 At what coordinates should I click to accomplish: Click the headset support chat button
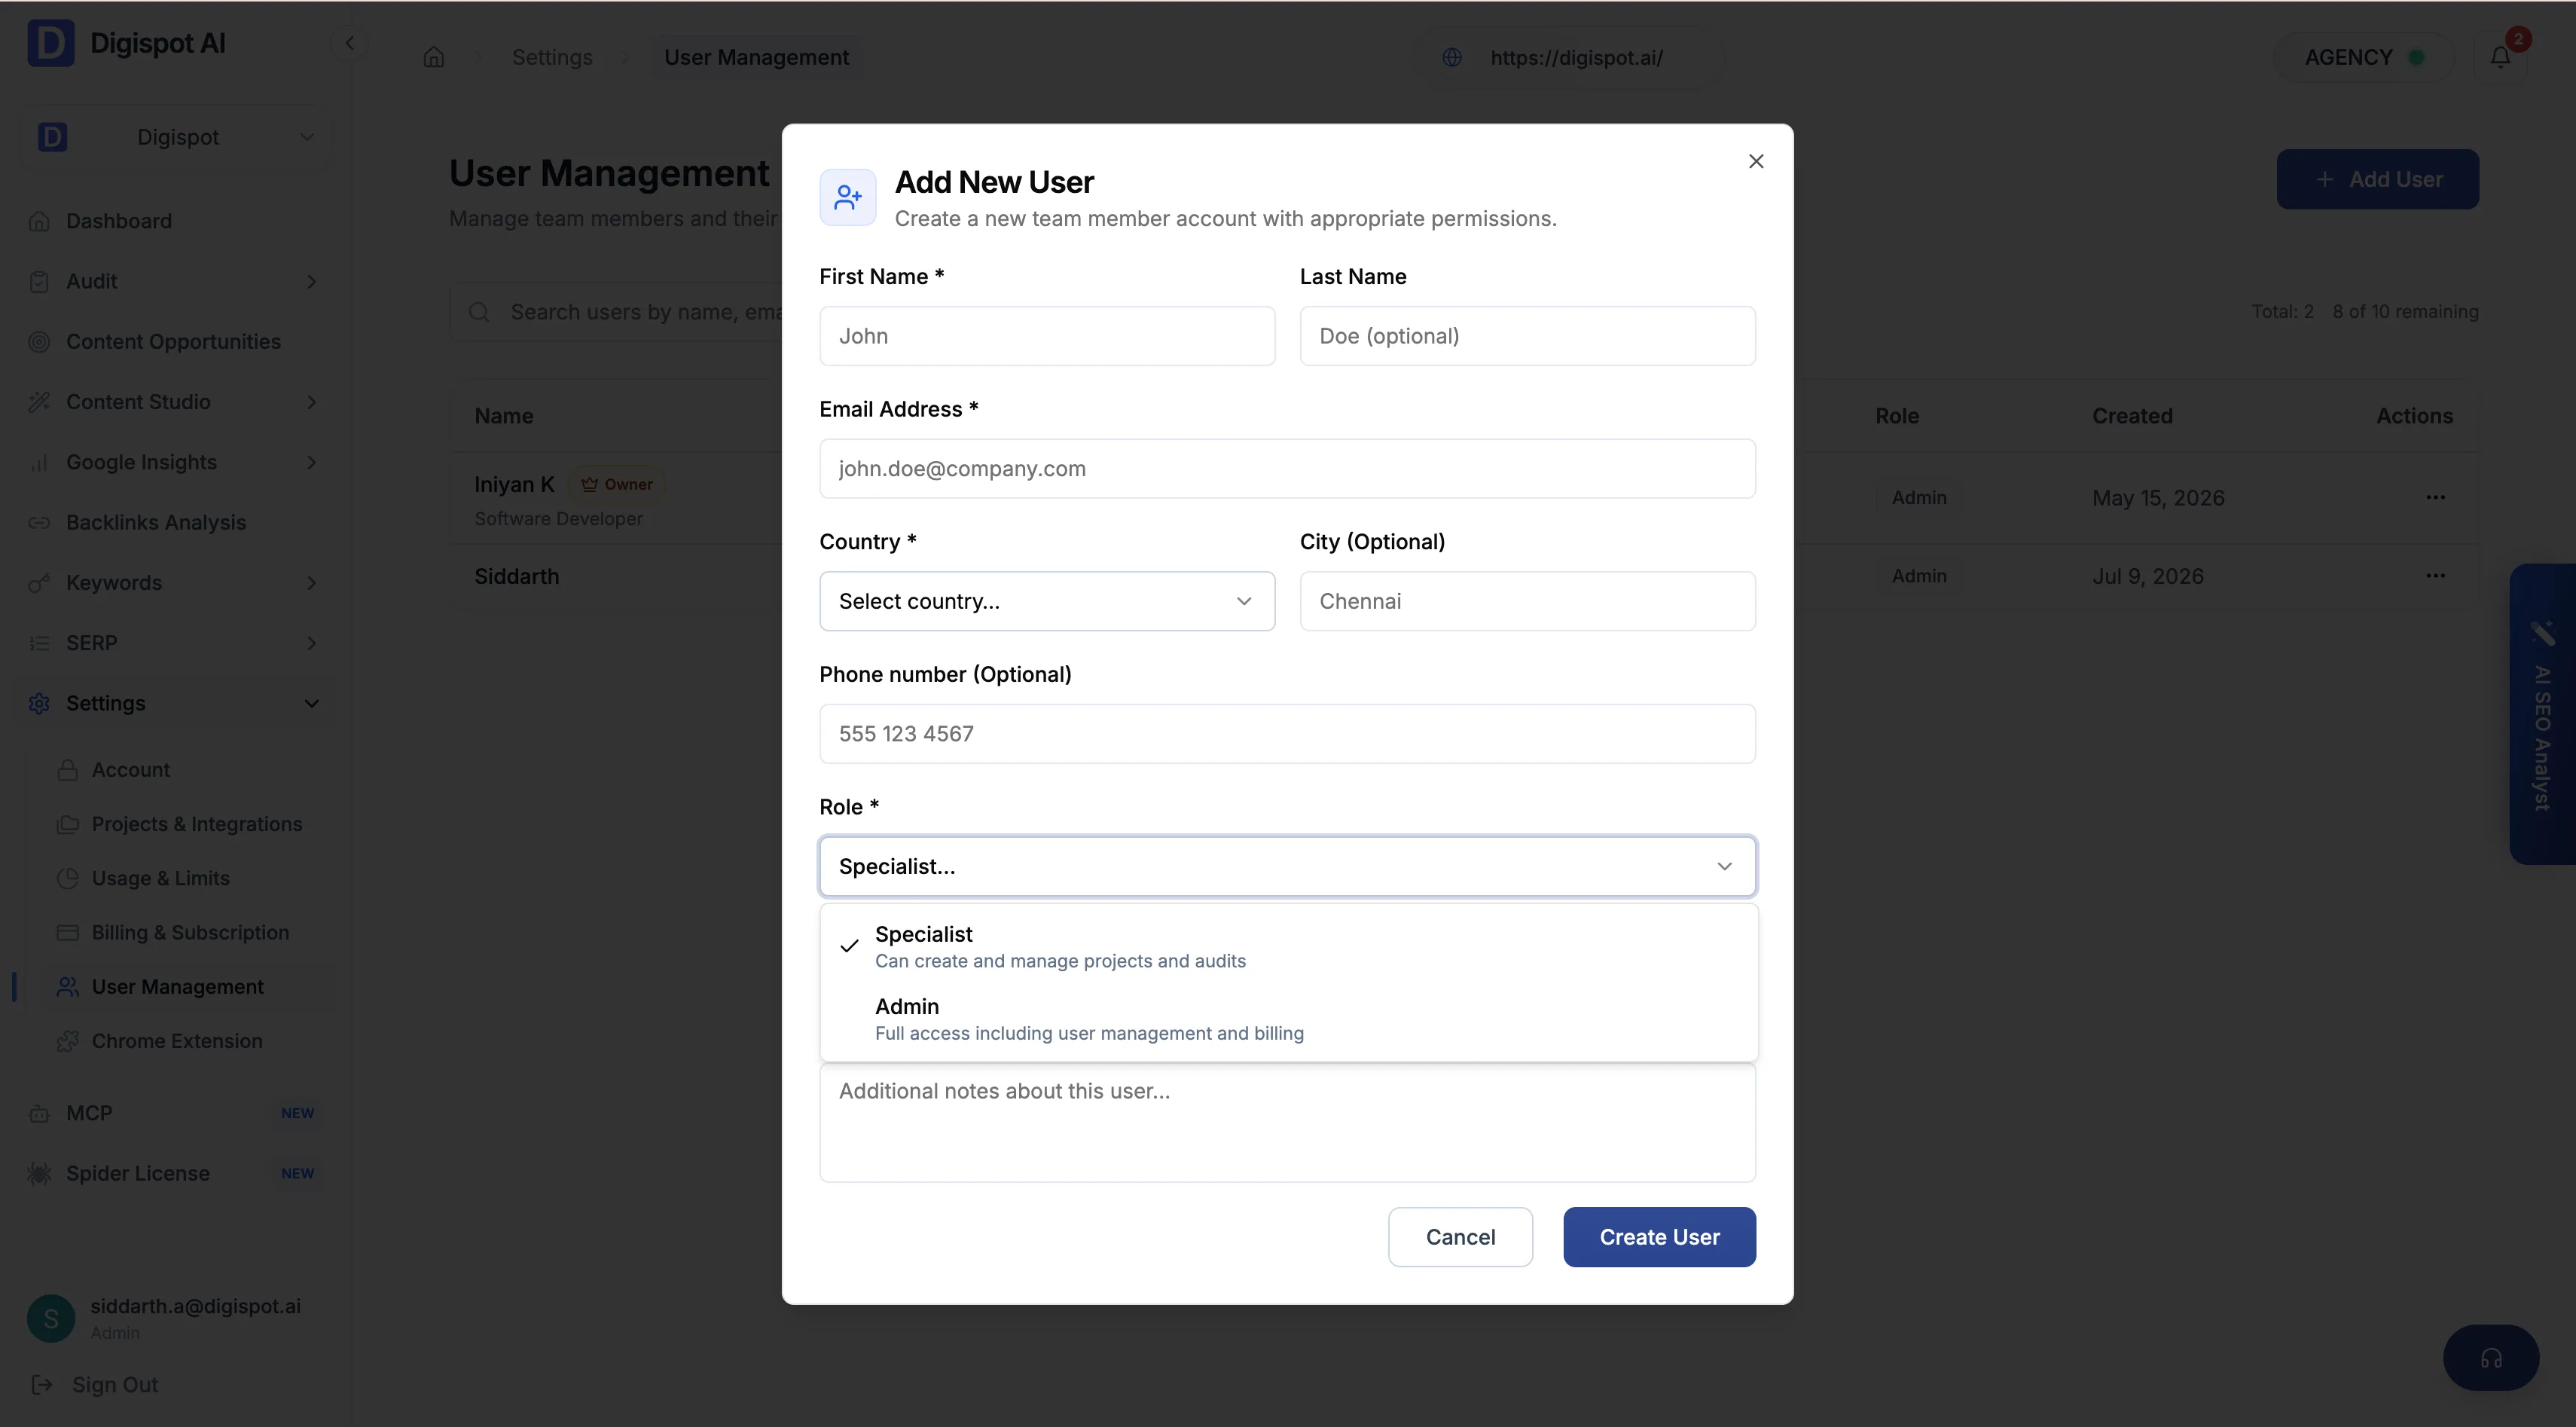tap(2491, 1357)
